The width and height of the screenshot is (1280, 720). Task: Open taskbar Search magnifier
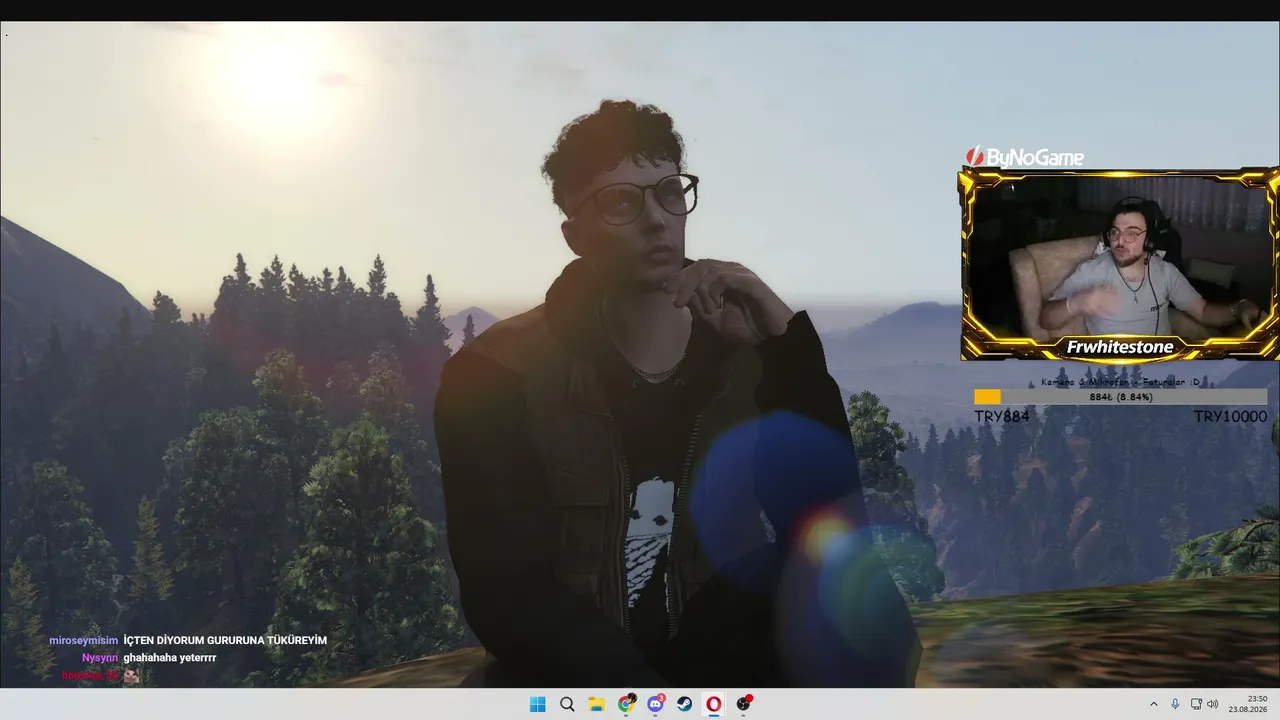click(567, 704)
